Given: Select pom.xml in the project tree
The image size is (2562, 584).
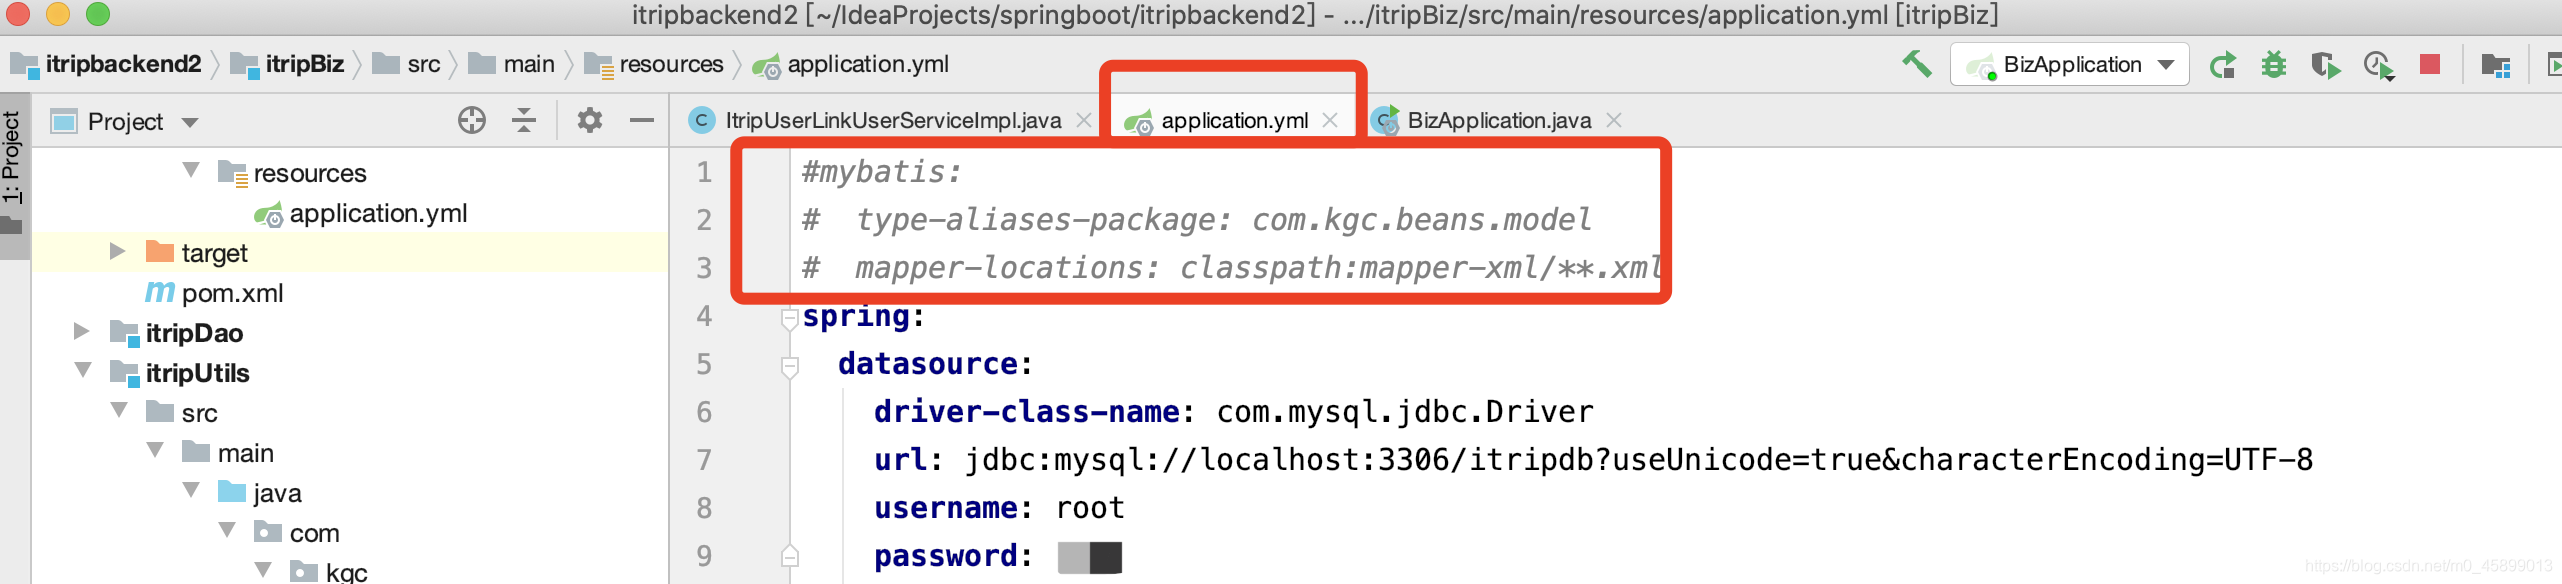Looking at the screenshot, I should (x=232, y=293).
